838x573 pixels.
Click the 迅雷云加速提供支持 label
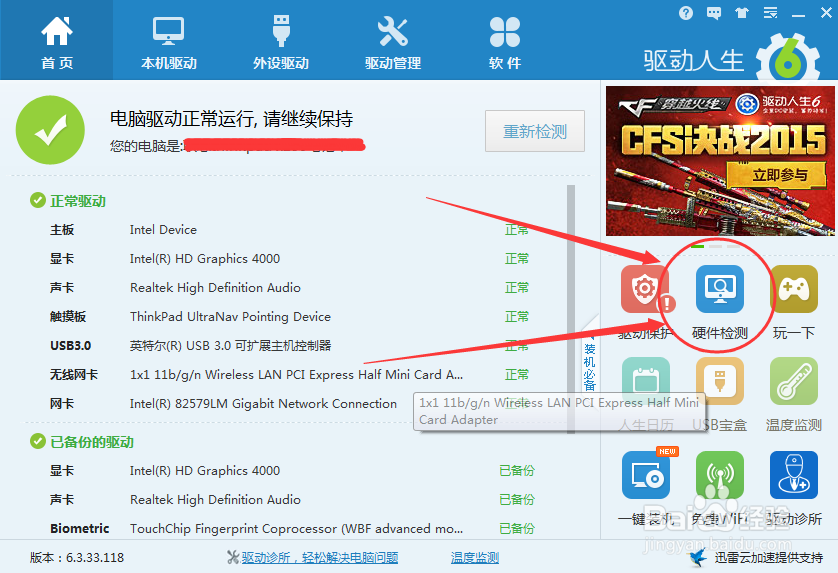click(x=768, y=557)
